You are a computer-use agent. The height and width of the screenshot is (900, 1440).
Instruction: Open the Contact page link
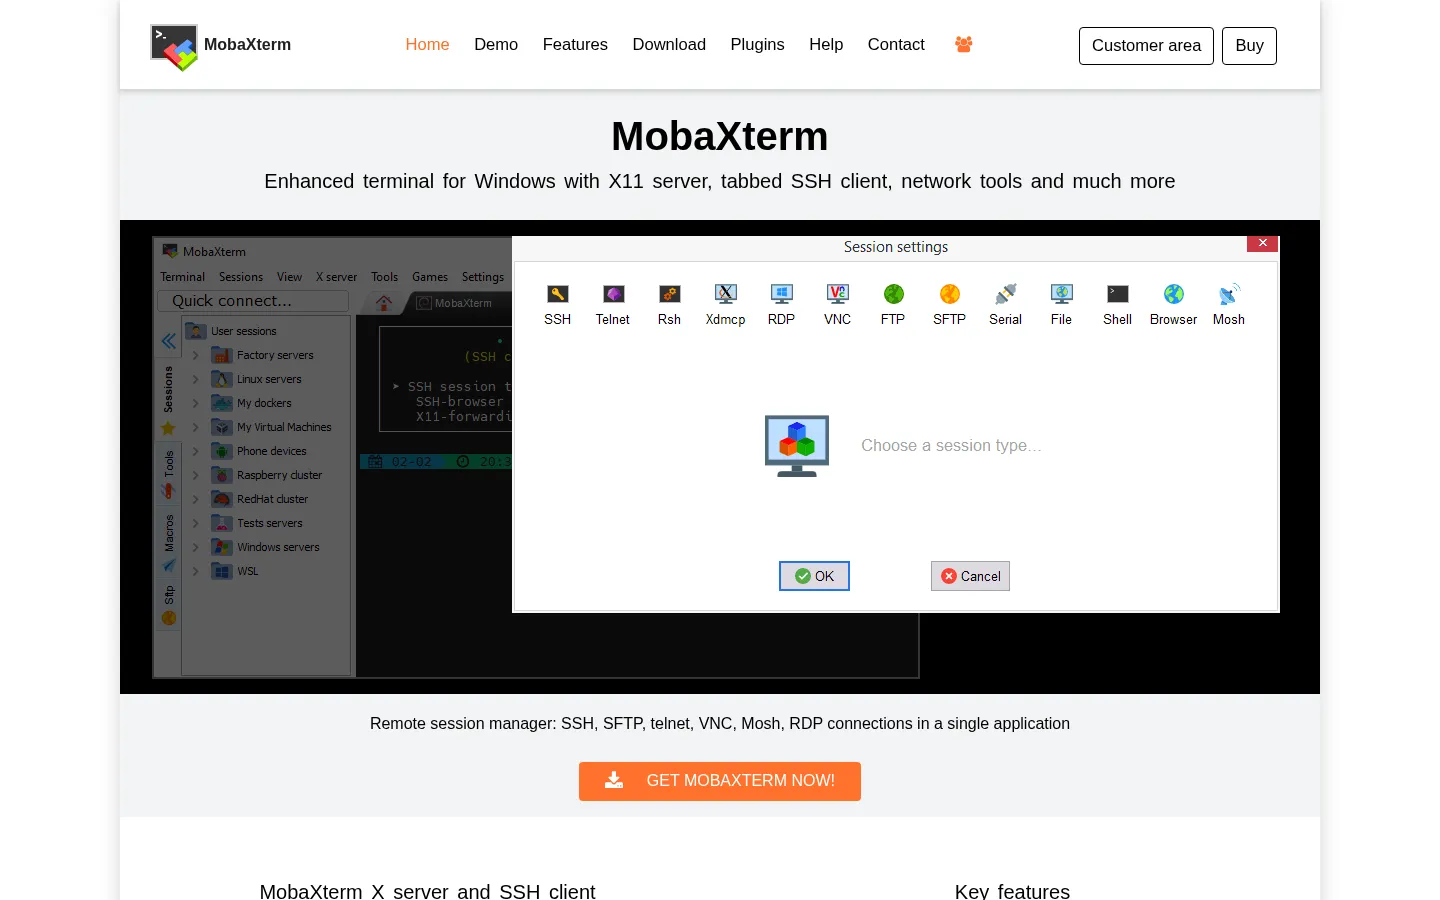[x=896, y=44]
